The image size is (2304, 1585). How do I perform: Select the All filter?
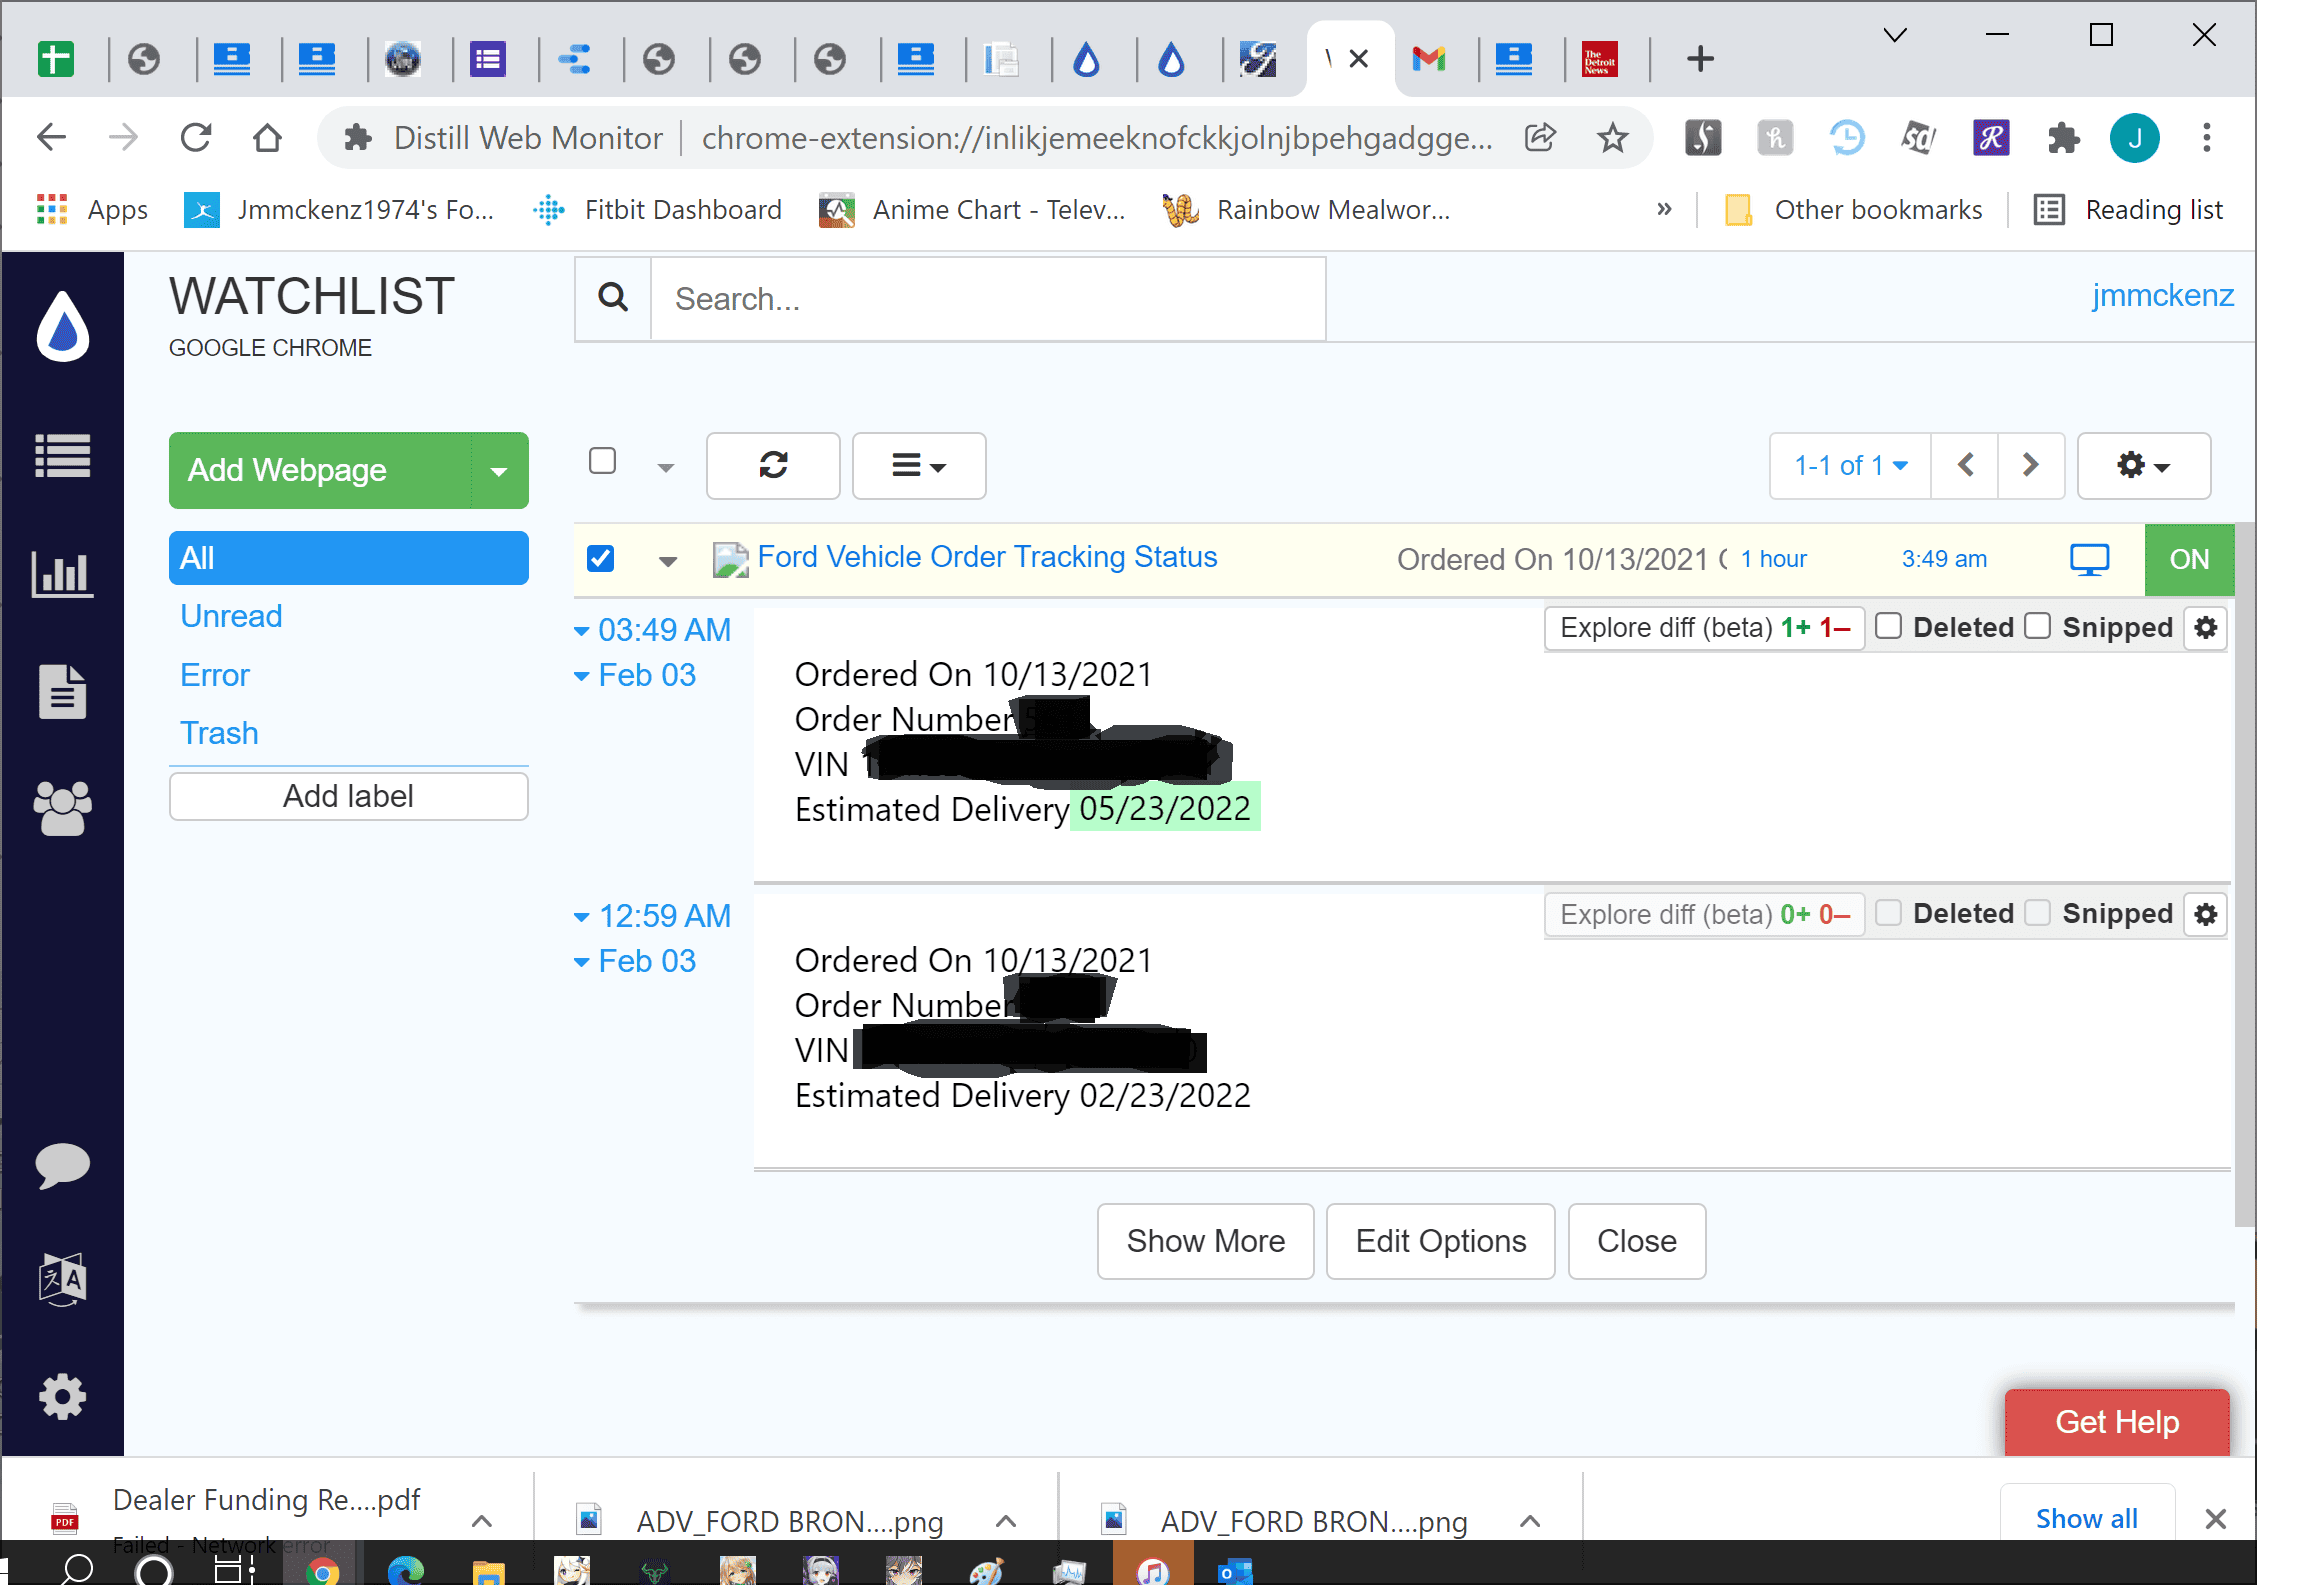tap(348, 558)
